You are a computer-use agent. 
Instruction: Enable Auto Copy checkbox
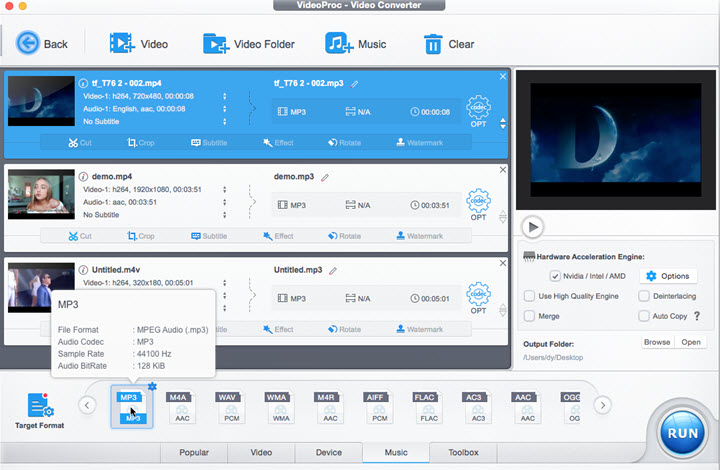644,316
